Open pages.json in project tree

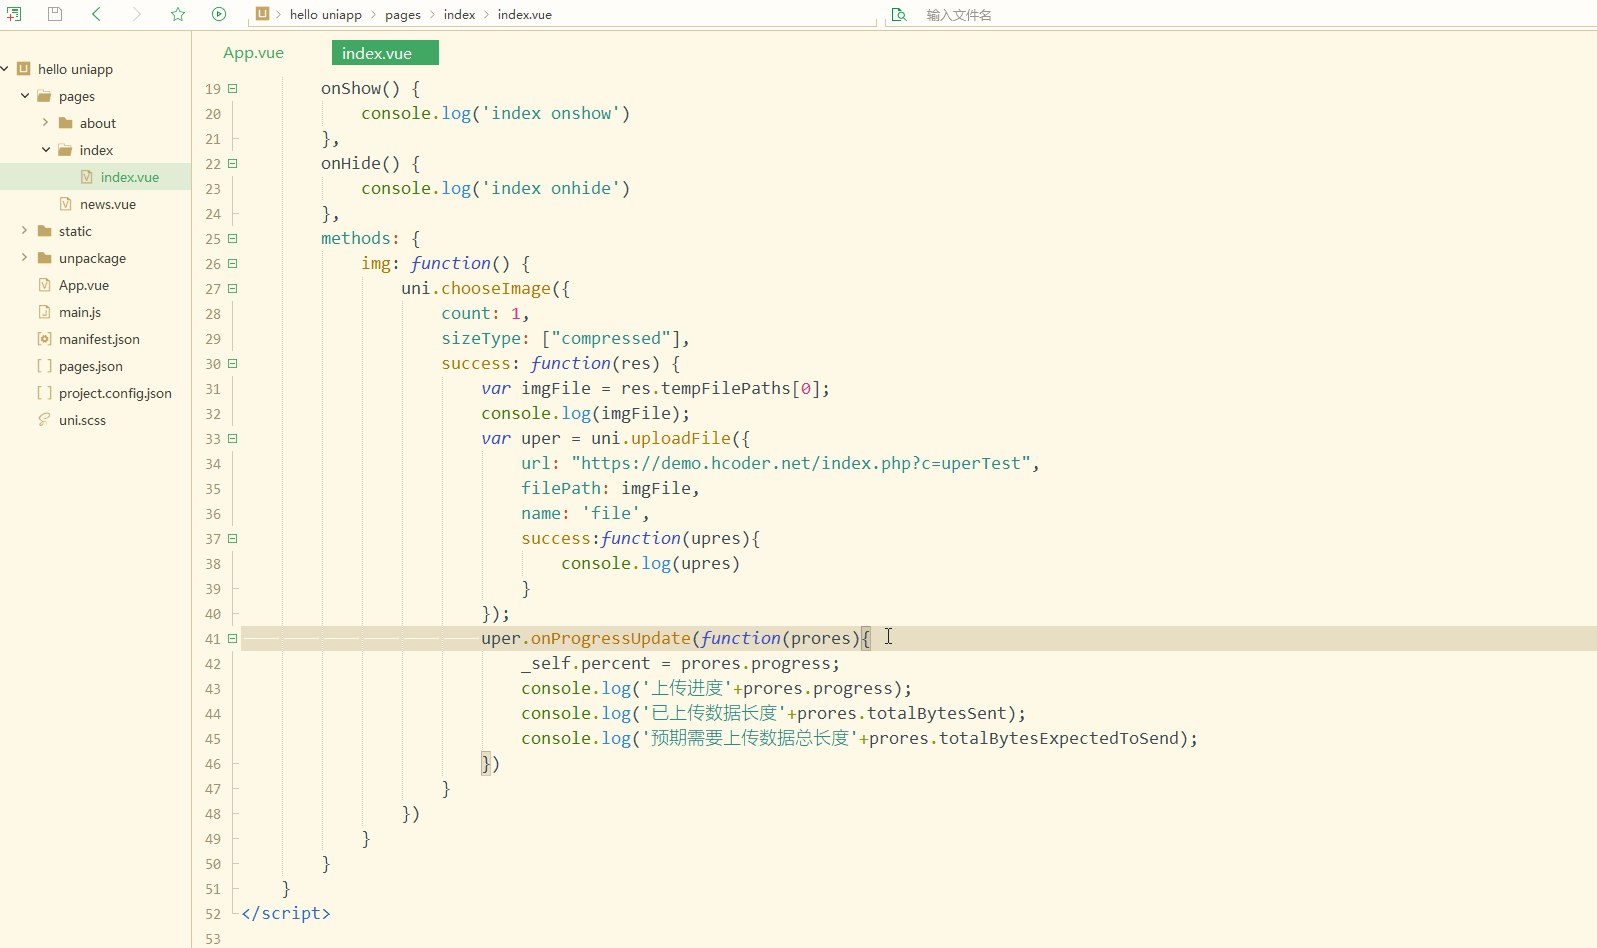click(91, 366)
